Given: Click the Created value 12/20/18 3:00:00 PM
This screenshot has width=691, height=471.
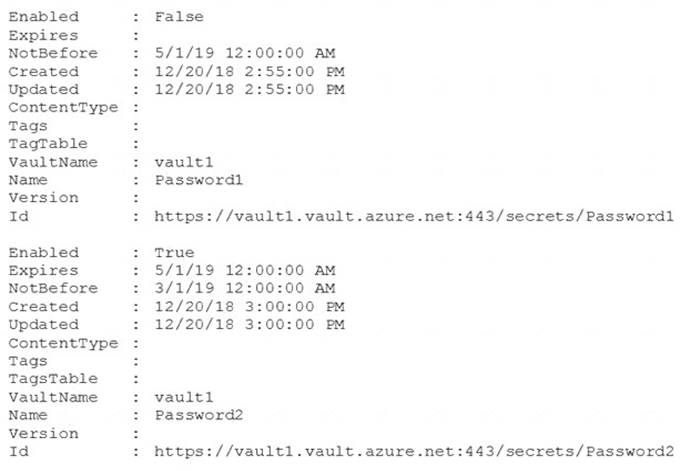Looking at the screenshot, I should 250,307.
